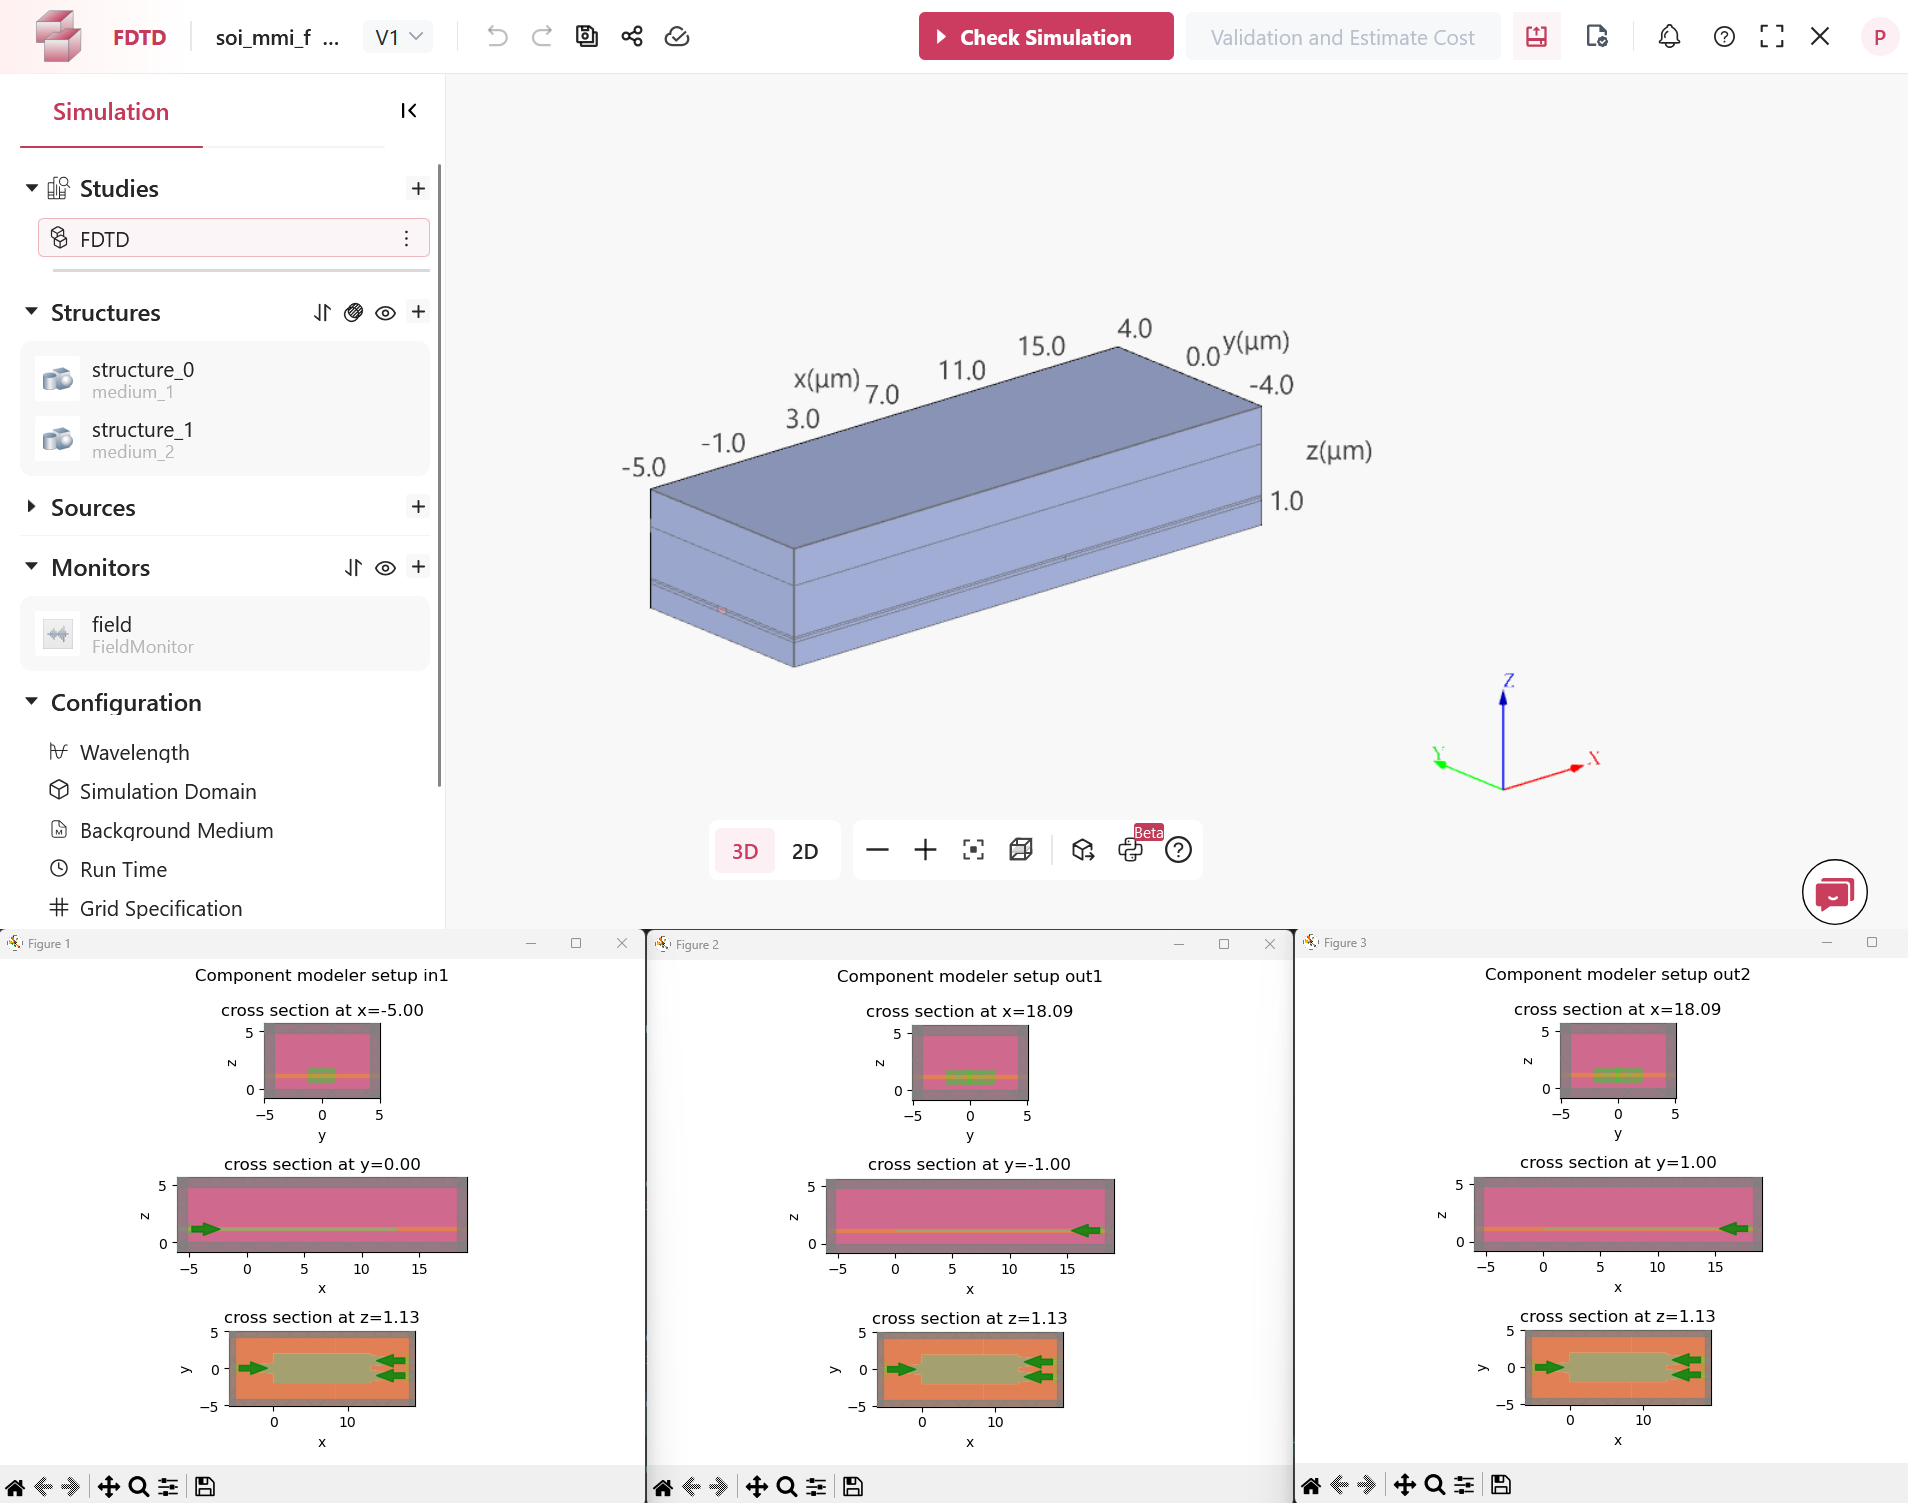The height and width of the screenshot is (1503, 1908).
Task: Toggle visibility of all Structures
Action: [385, 313]
